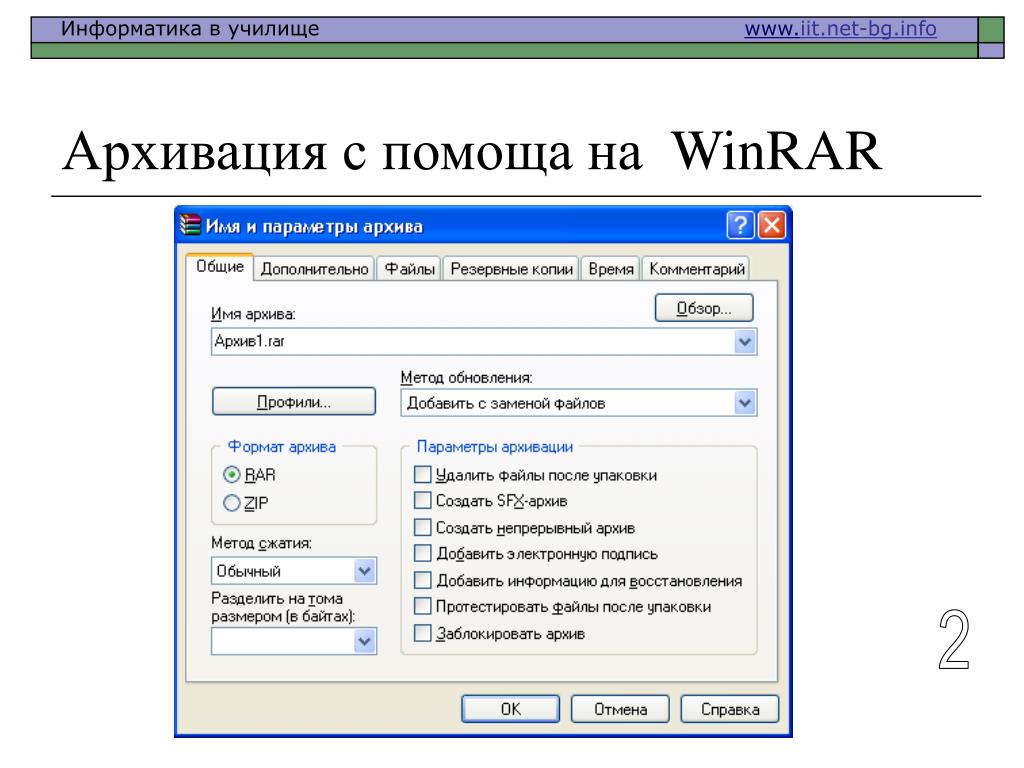Click the Метод обновления label
Screen dimensions: 1024x768
(x=466, y=377)
